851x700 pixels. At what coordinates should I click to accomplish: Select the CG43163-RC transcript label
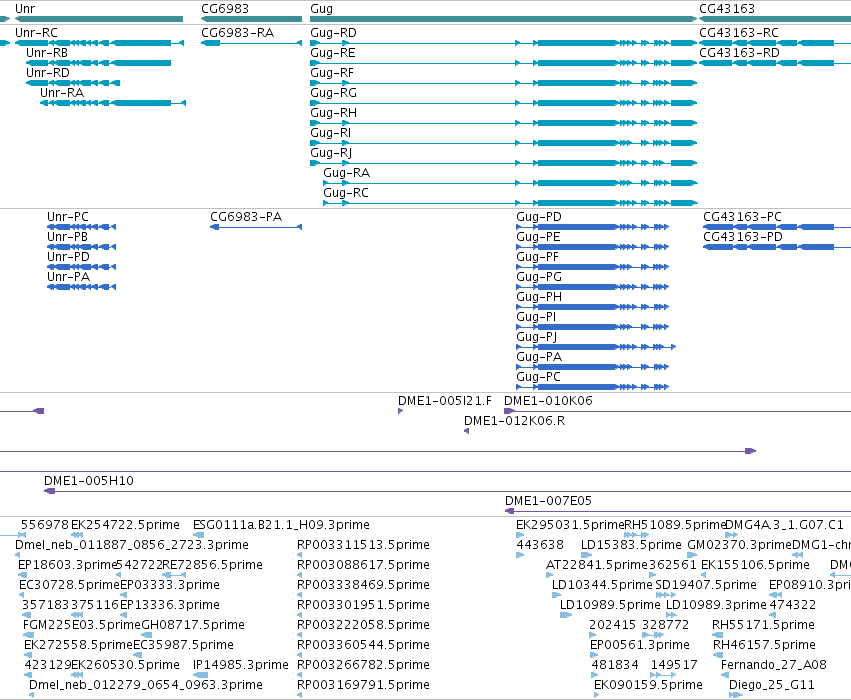click(739, 33)
